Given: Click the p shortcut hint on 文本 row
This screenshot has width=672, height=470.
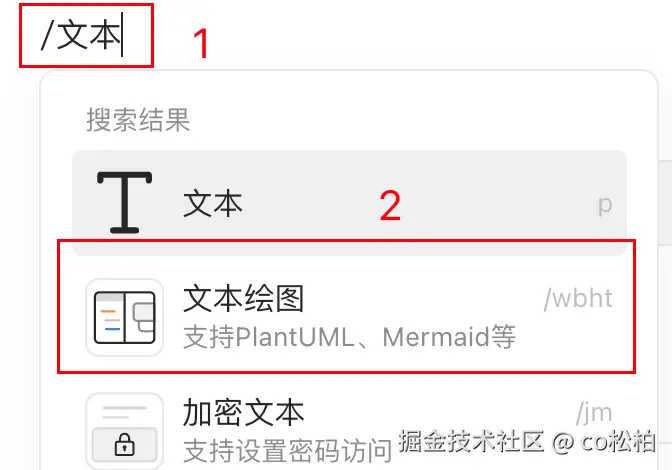Looking at the screenshot, I should coord(605,206).
